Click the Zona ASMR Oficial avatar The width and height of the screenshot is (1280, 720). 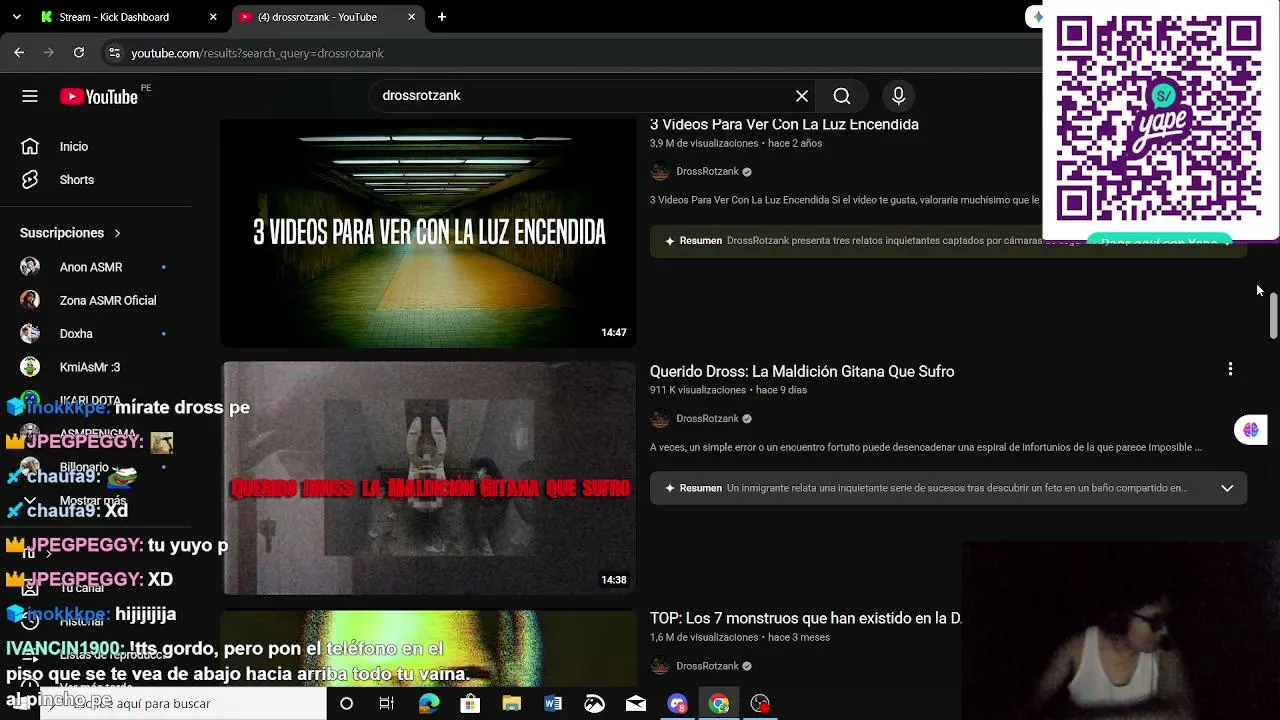[x=30, y=300]
